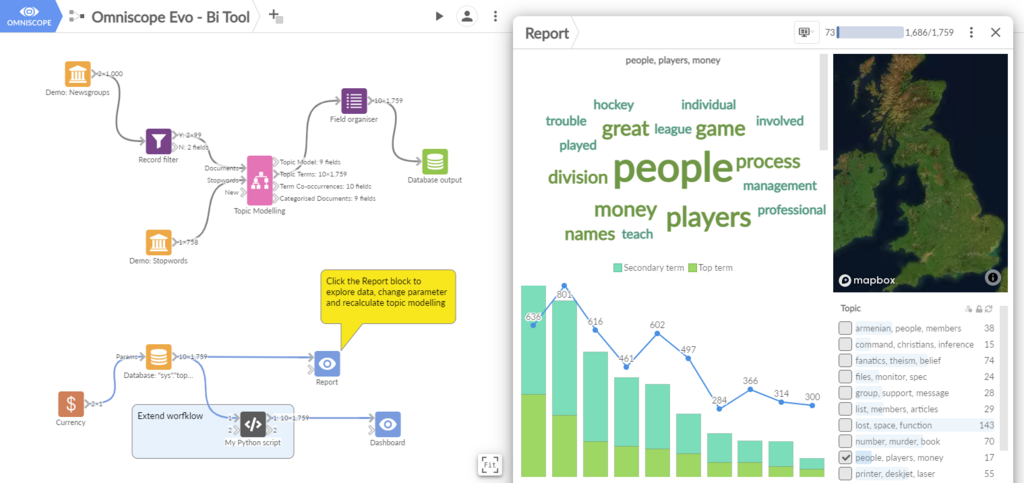Screen dimensions: 1024x483
Task: Open the workflow three-dot menu
Action: pos(496,16)
